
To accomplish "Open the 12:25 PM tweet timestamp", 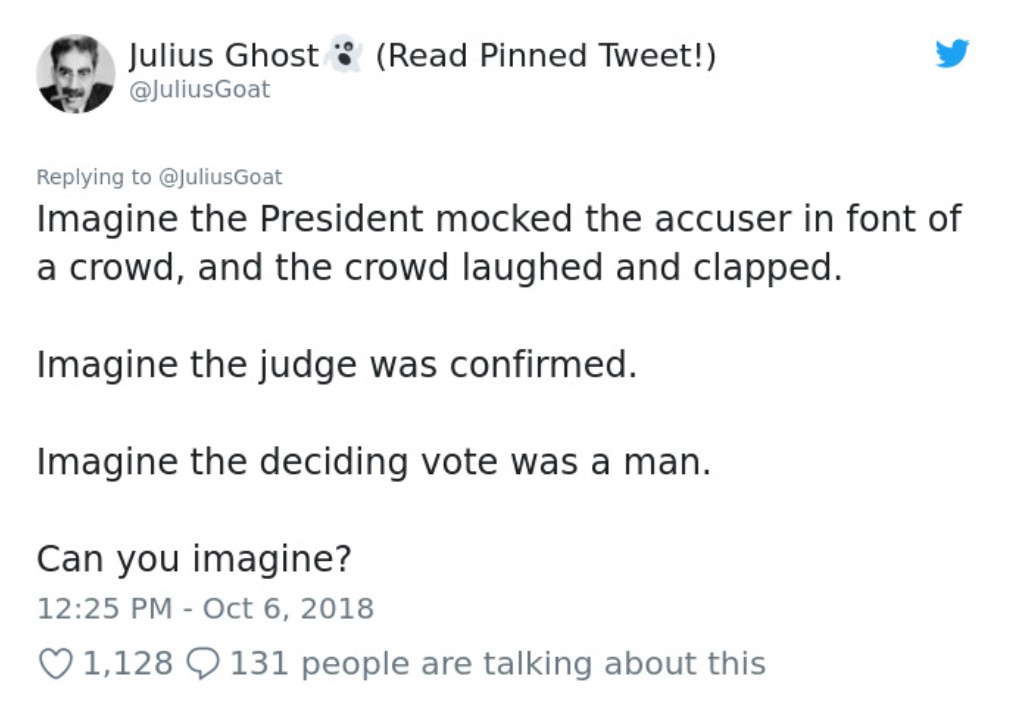I will [104, 608].
